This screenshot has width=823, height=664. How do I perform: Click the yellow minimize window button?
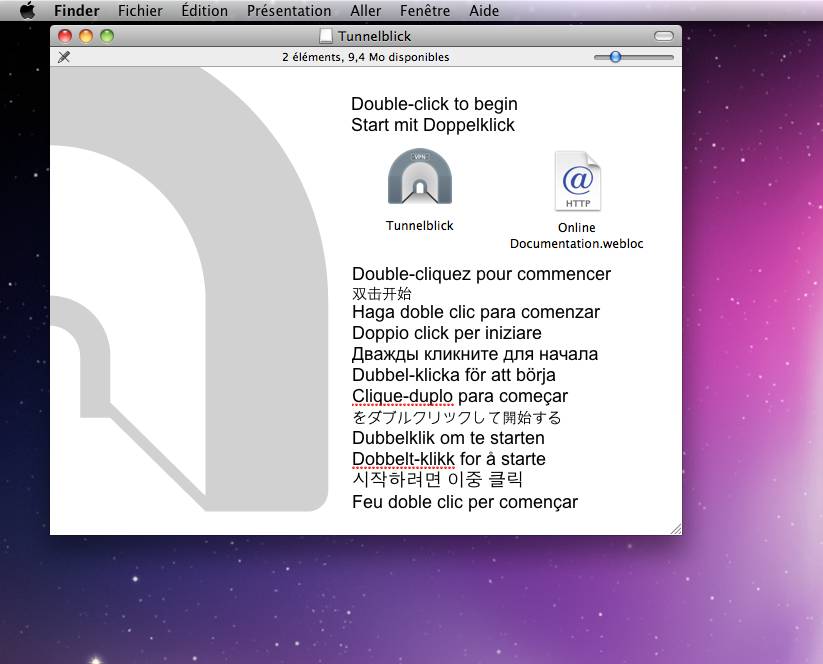point(86,36)
